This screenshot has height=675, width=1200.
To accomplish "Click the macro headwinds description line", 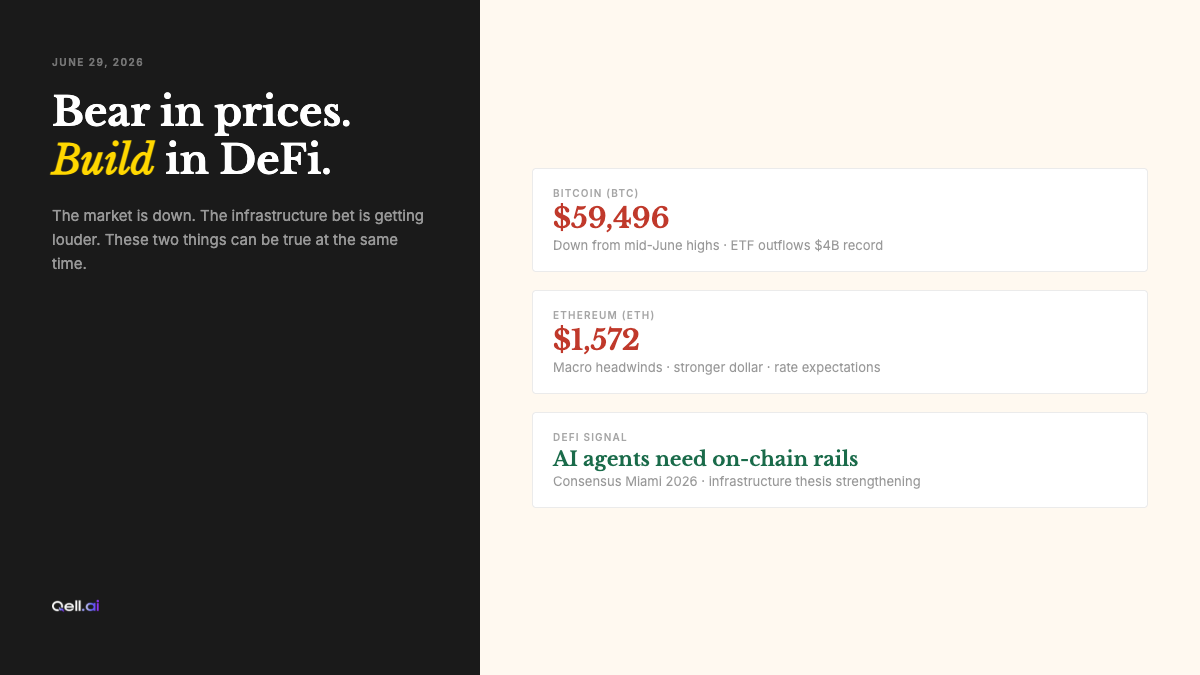I will [x=717, y=367].
